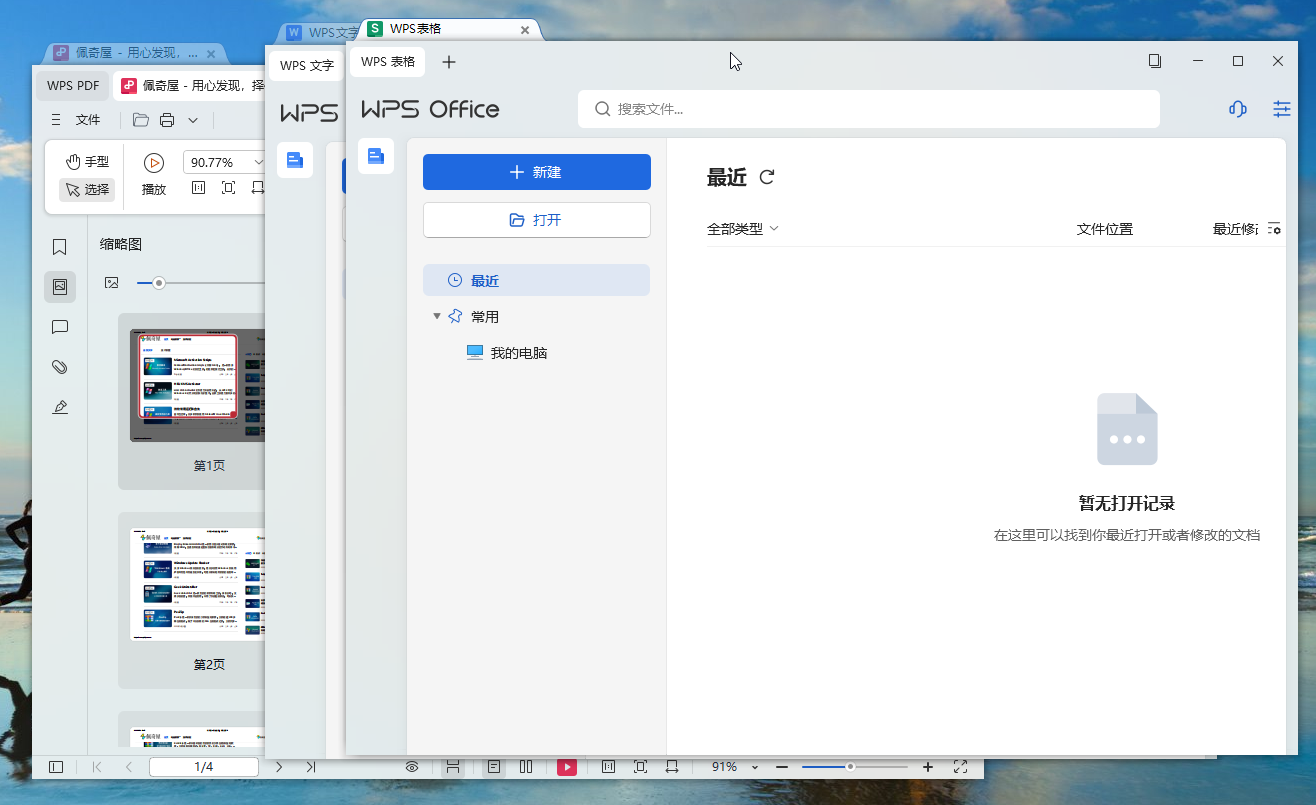Select the inner WPS 表格 tab
This screenshot has width=1316, height=805.
[x=388, y=62]
